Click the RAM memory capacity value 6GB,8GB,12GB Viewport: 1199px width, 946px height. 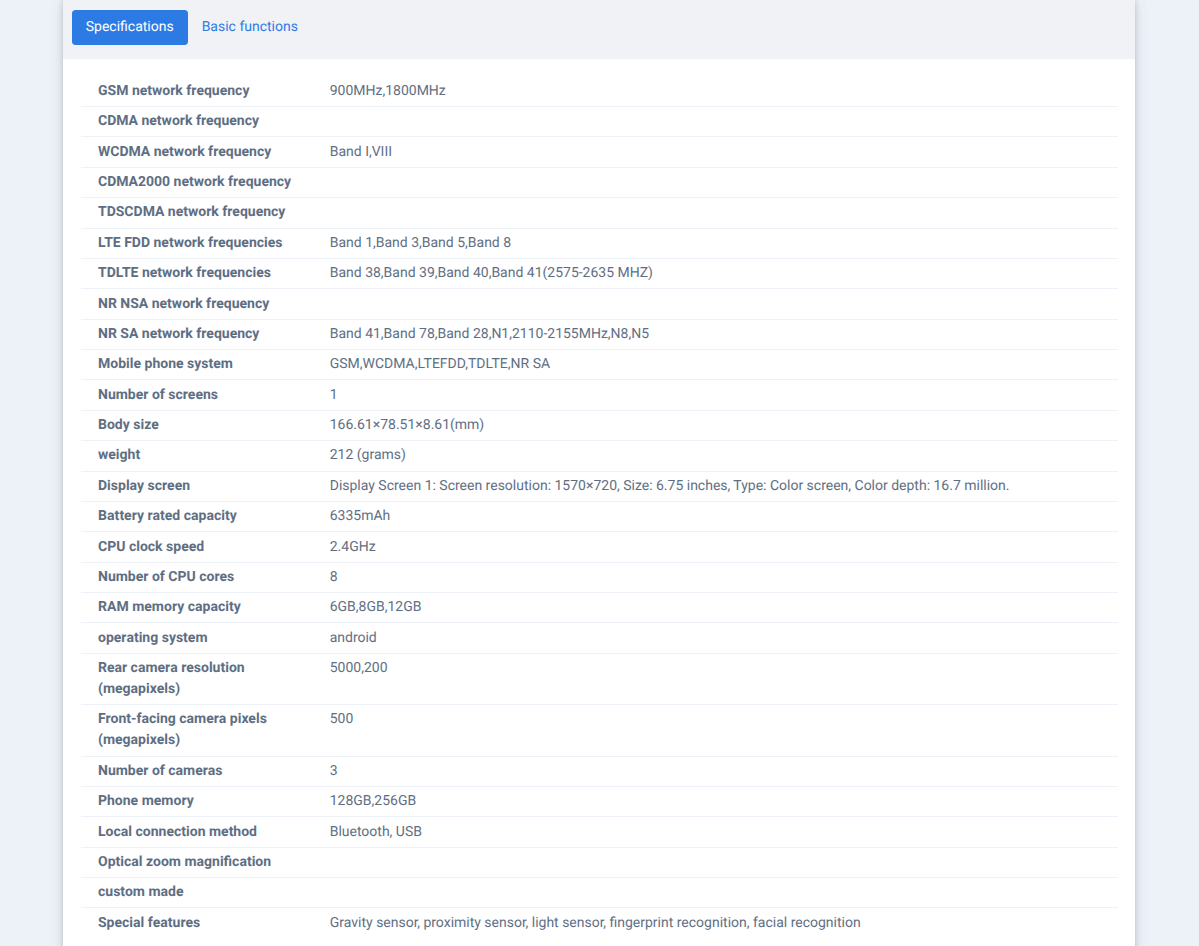pyautogui.click(x=375, y=606)
